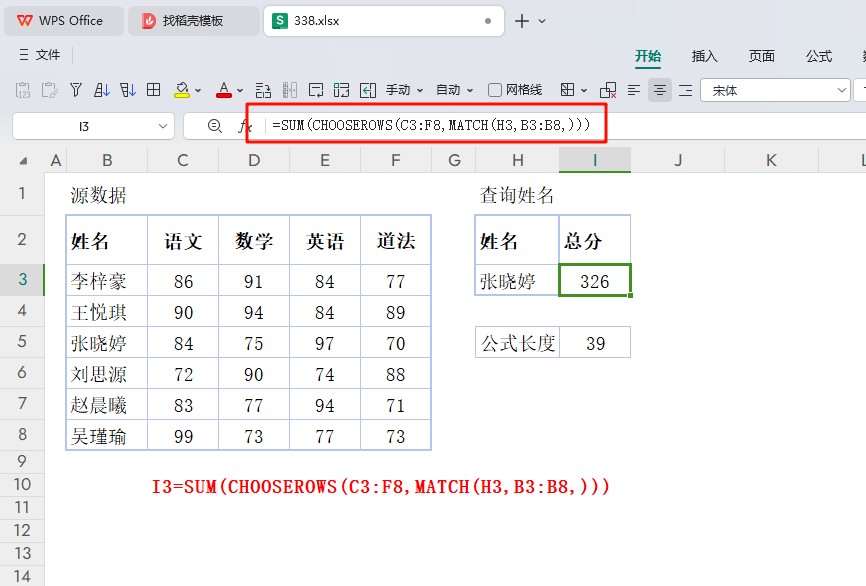Expand the borders dropdown arrow
Screen dimensions: 866x586
[x=584, y=91]
